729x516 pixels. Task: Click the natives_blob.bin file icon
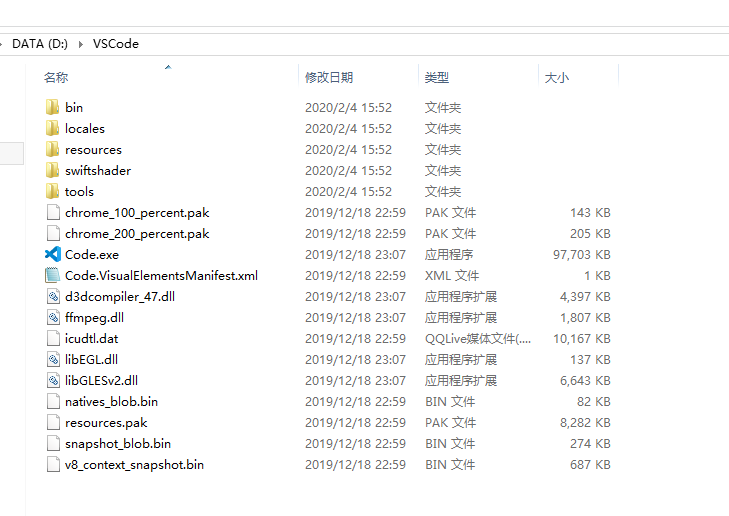[x=53, y=401]
